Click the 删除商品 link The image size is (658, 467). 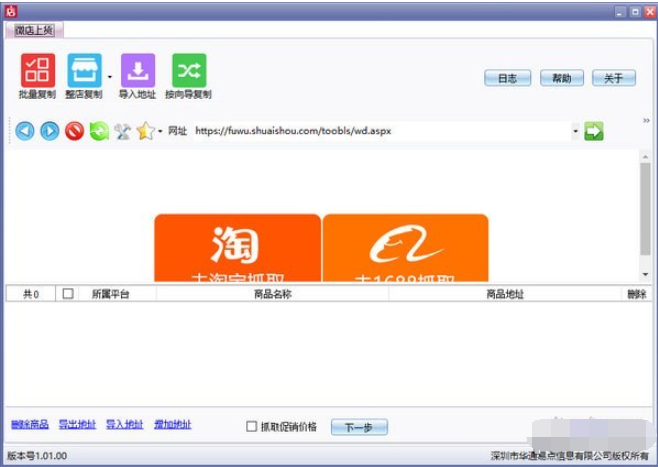coord(30,425)
